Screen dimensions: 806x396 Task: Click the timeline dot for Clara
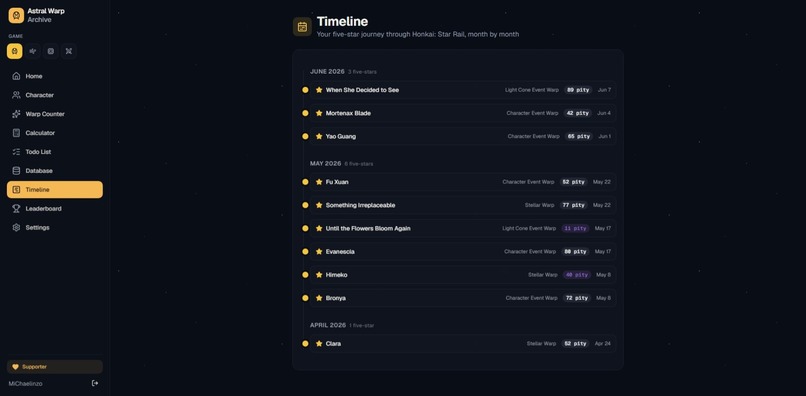pyautogui.click(x=305, y=344)
